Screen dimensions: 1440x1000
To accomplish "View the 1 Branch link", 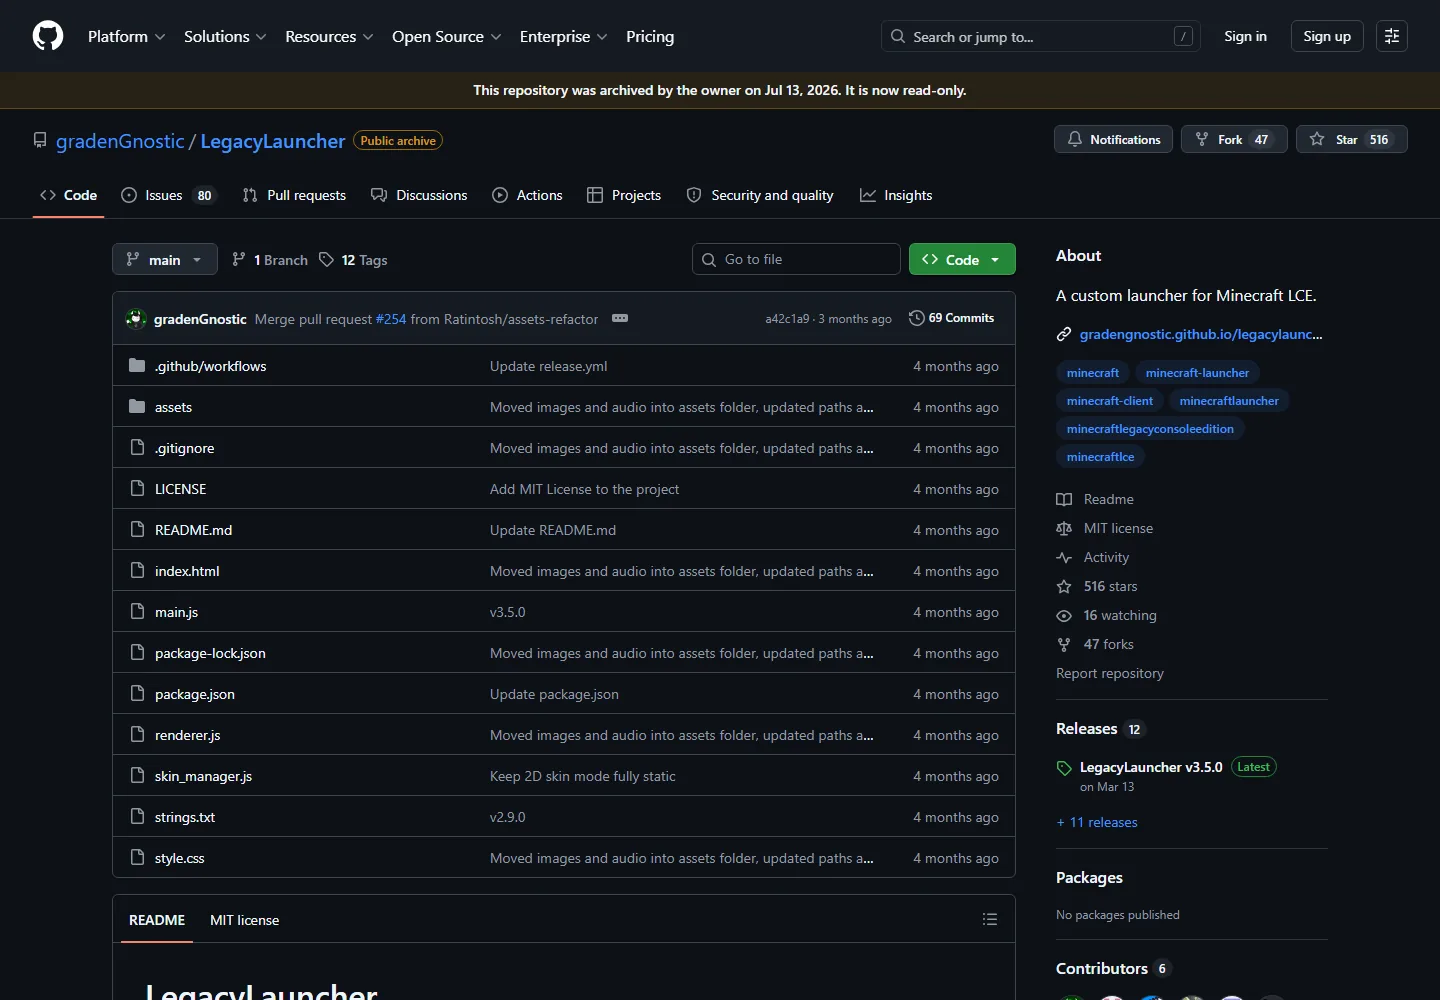I will [270, 260].
